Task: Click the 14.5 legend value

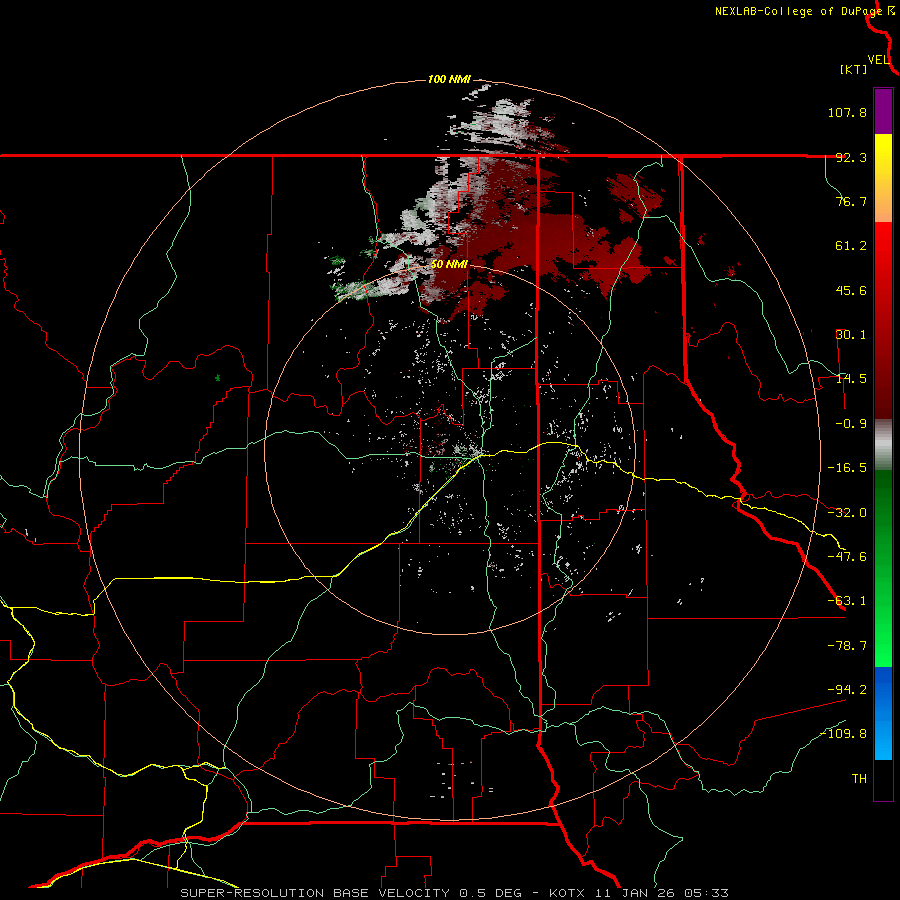Action: pos(851,379)
